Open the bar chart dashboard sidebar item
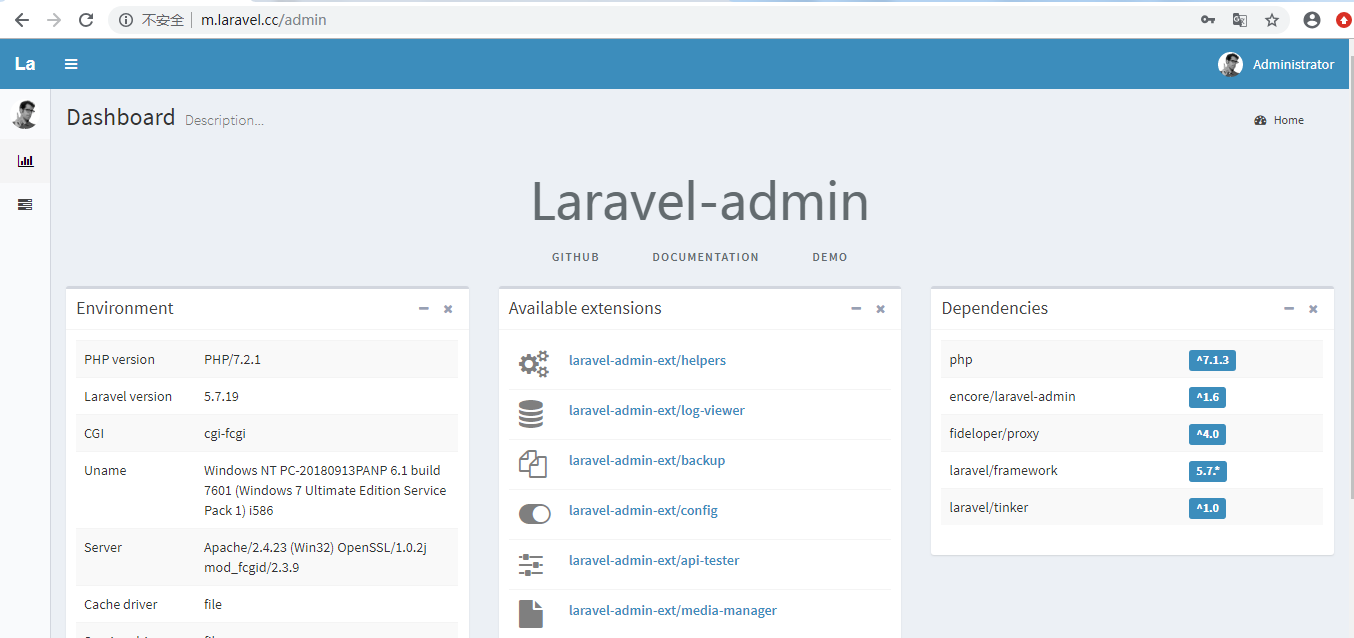The image size is (1354, 638). tap(25, 160)
